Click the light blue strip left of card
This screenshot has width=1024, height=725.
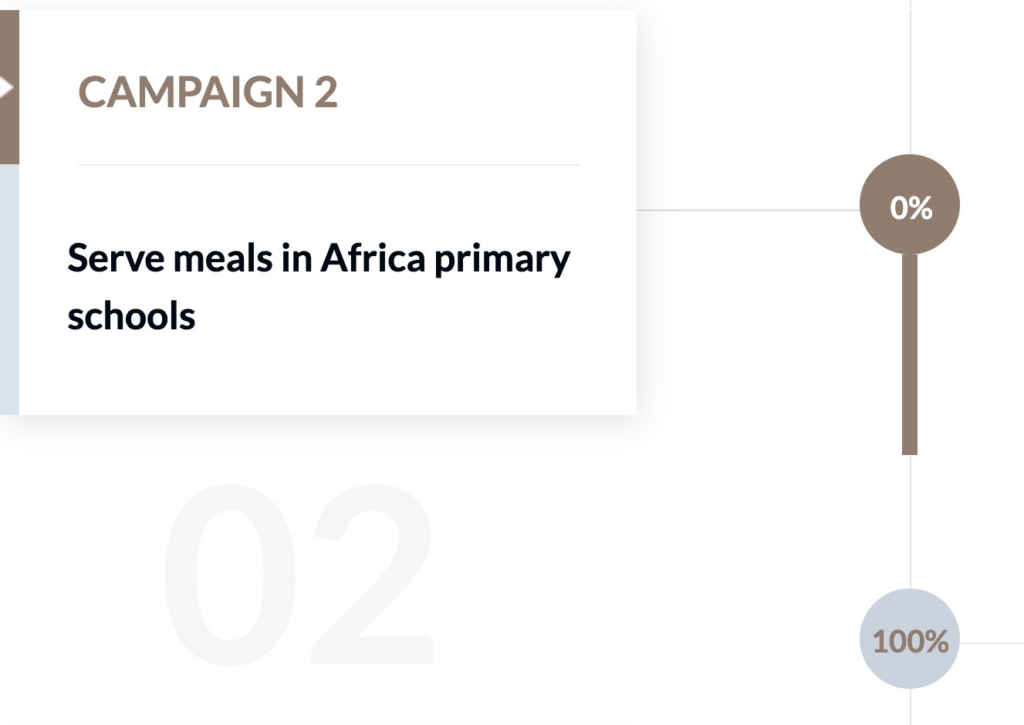(9, 290)
